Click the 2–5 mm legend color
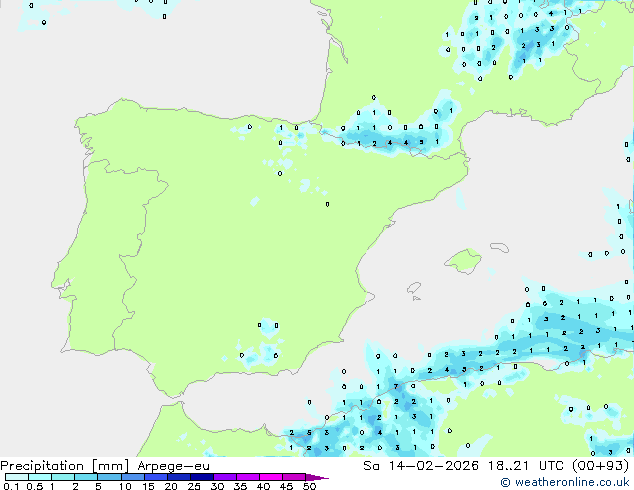This screenshot has width=634, height=490. point(86,477)
